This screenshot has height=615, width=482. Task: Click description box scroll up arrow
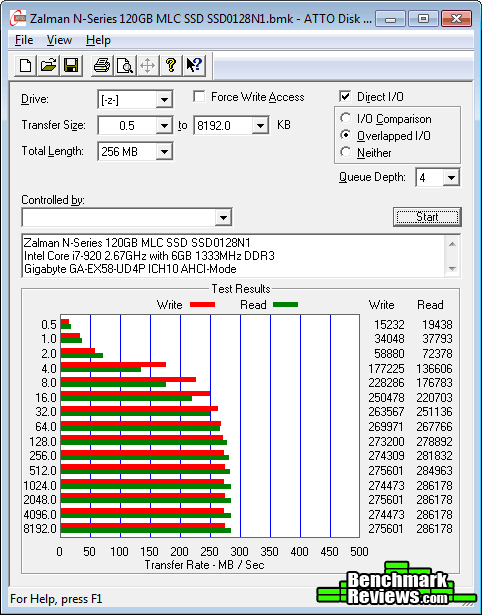click(x=452, y=244)
